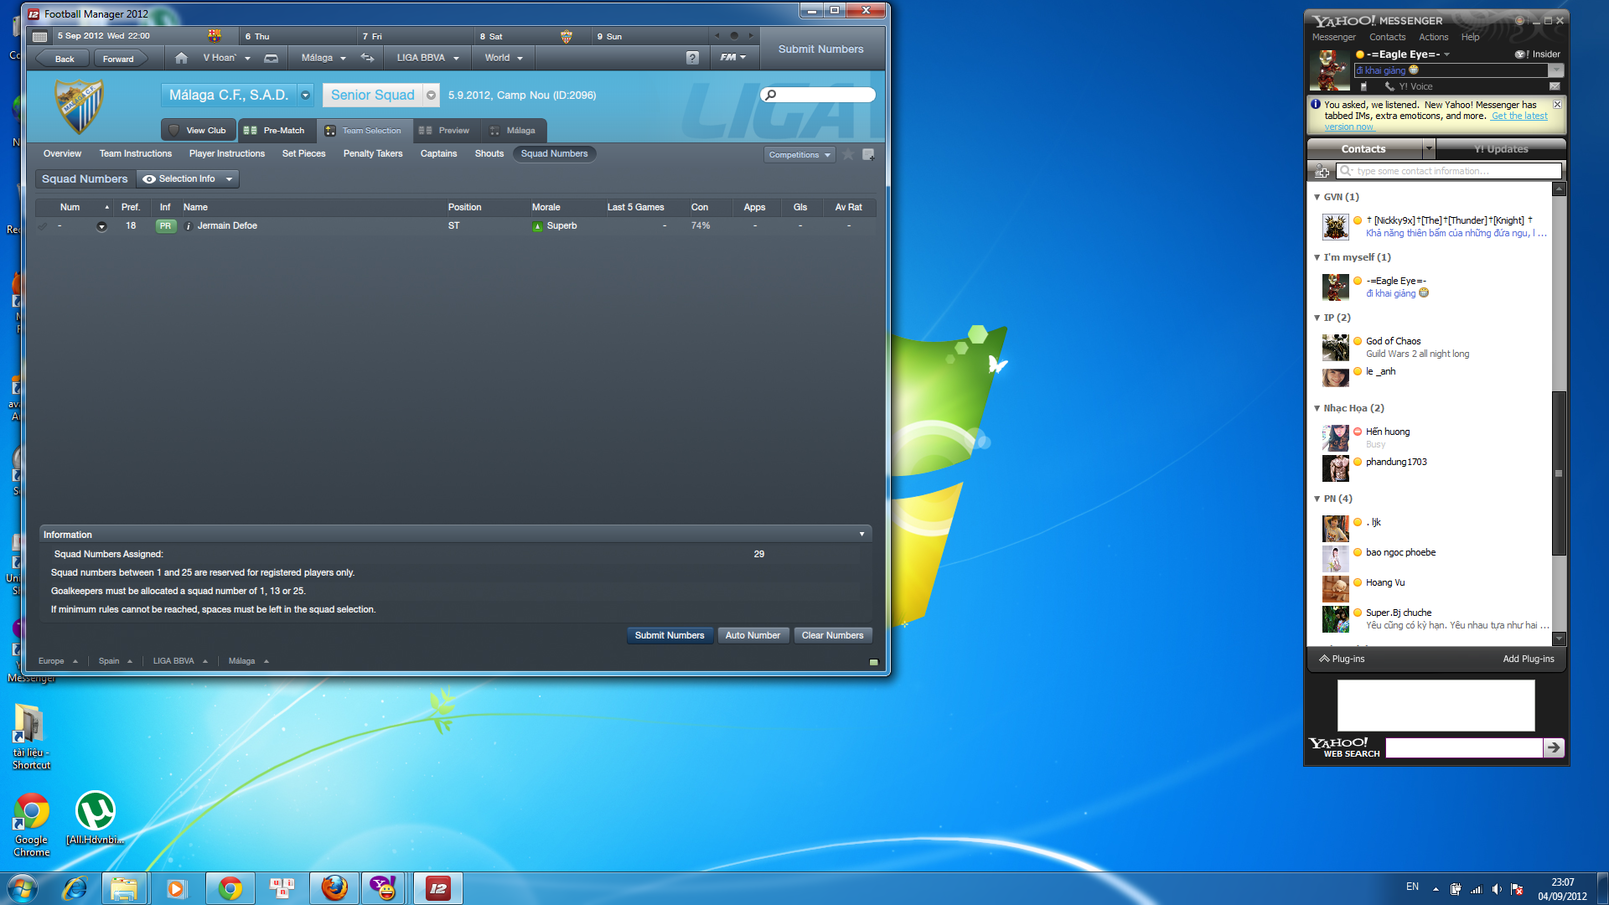
Task: Open the Windows Start menu
Action: [x=22, y=888]
